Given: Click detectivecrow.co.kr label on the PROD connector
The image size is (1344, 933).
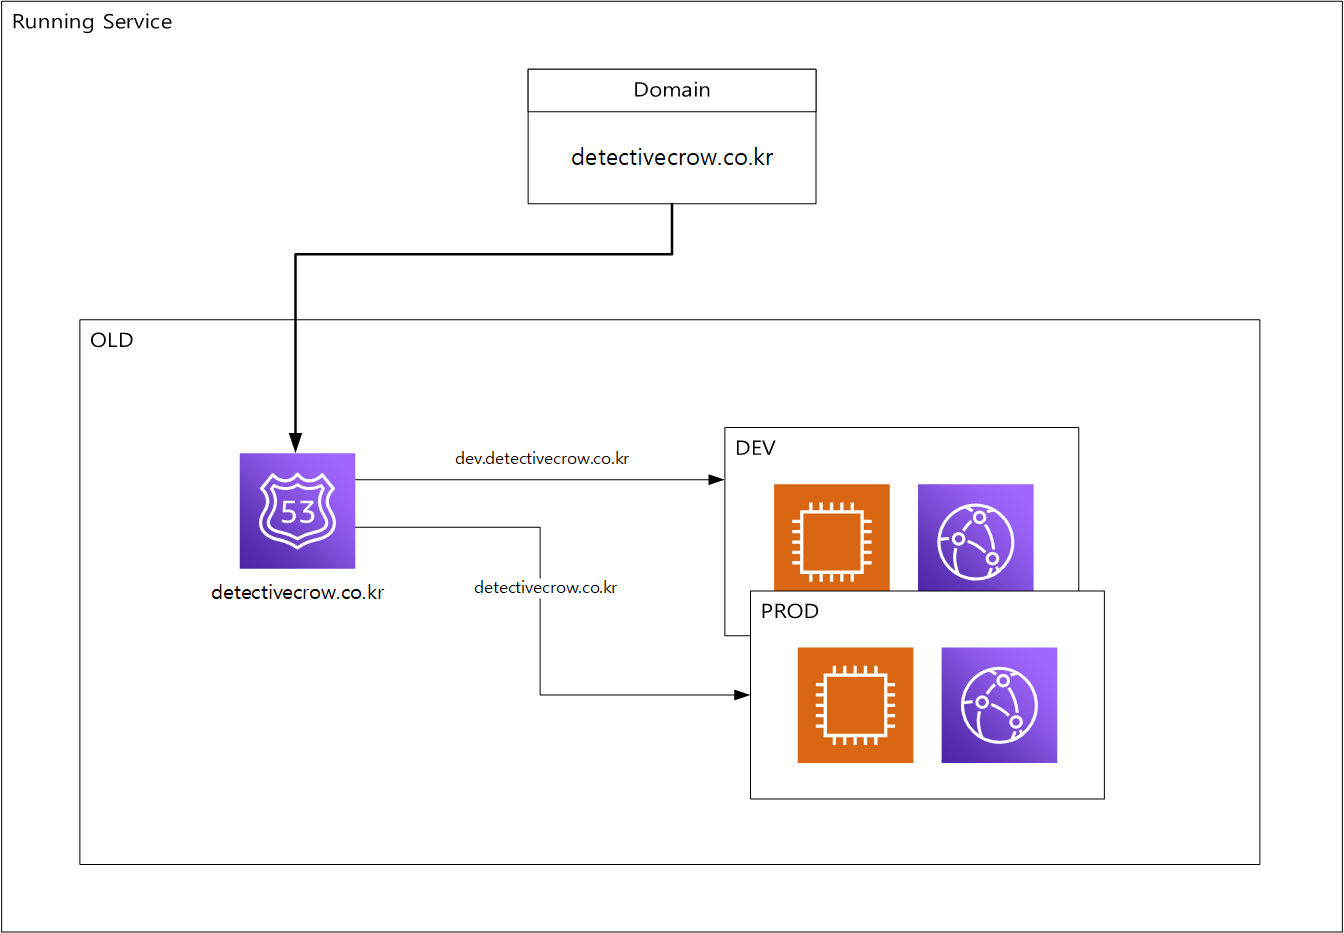Looking at the screenshot, I should click(546, 587).
